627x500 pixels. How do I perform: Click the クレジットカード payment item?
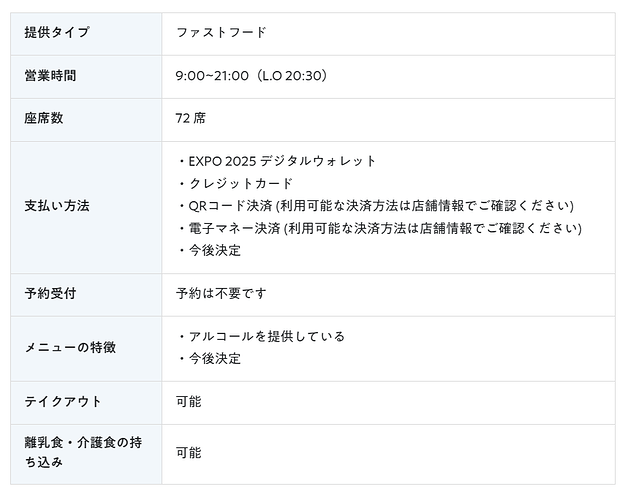[235, 184]
